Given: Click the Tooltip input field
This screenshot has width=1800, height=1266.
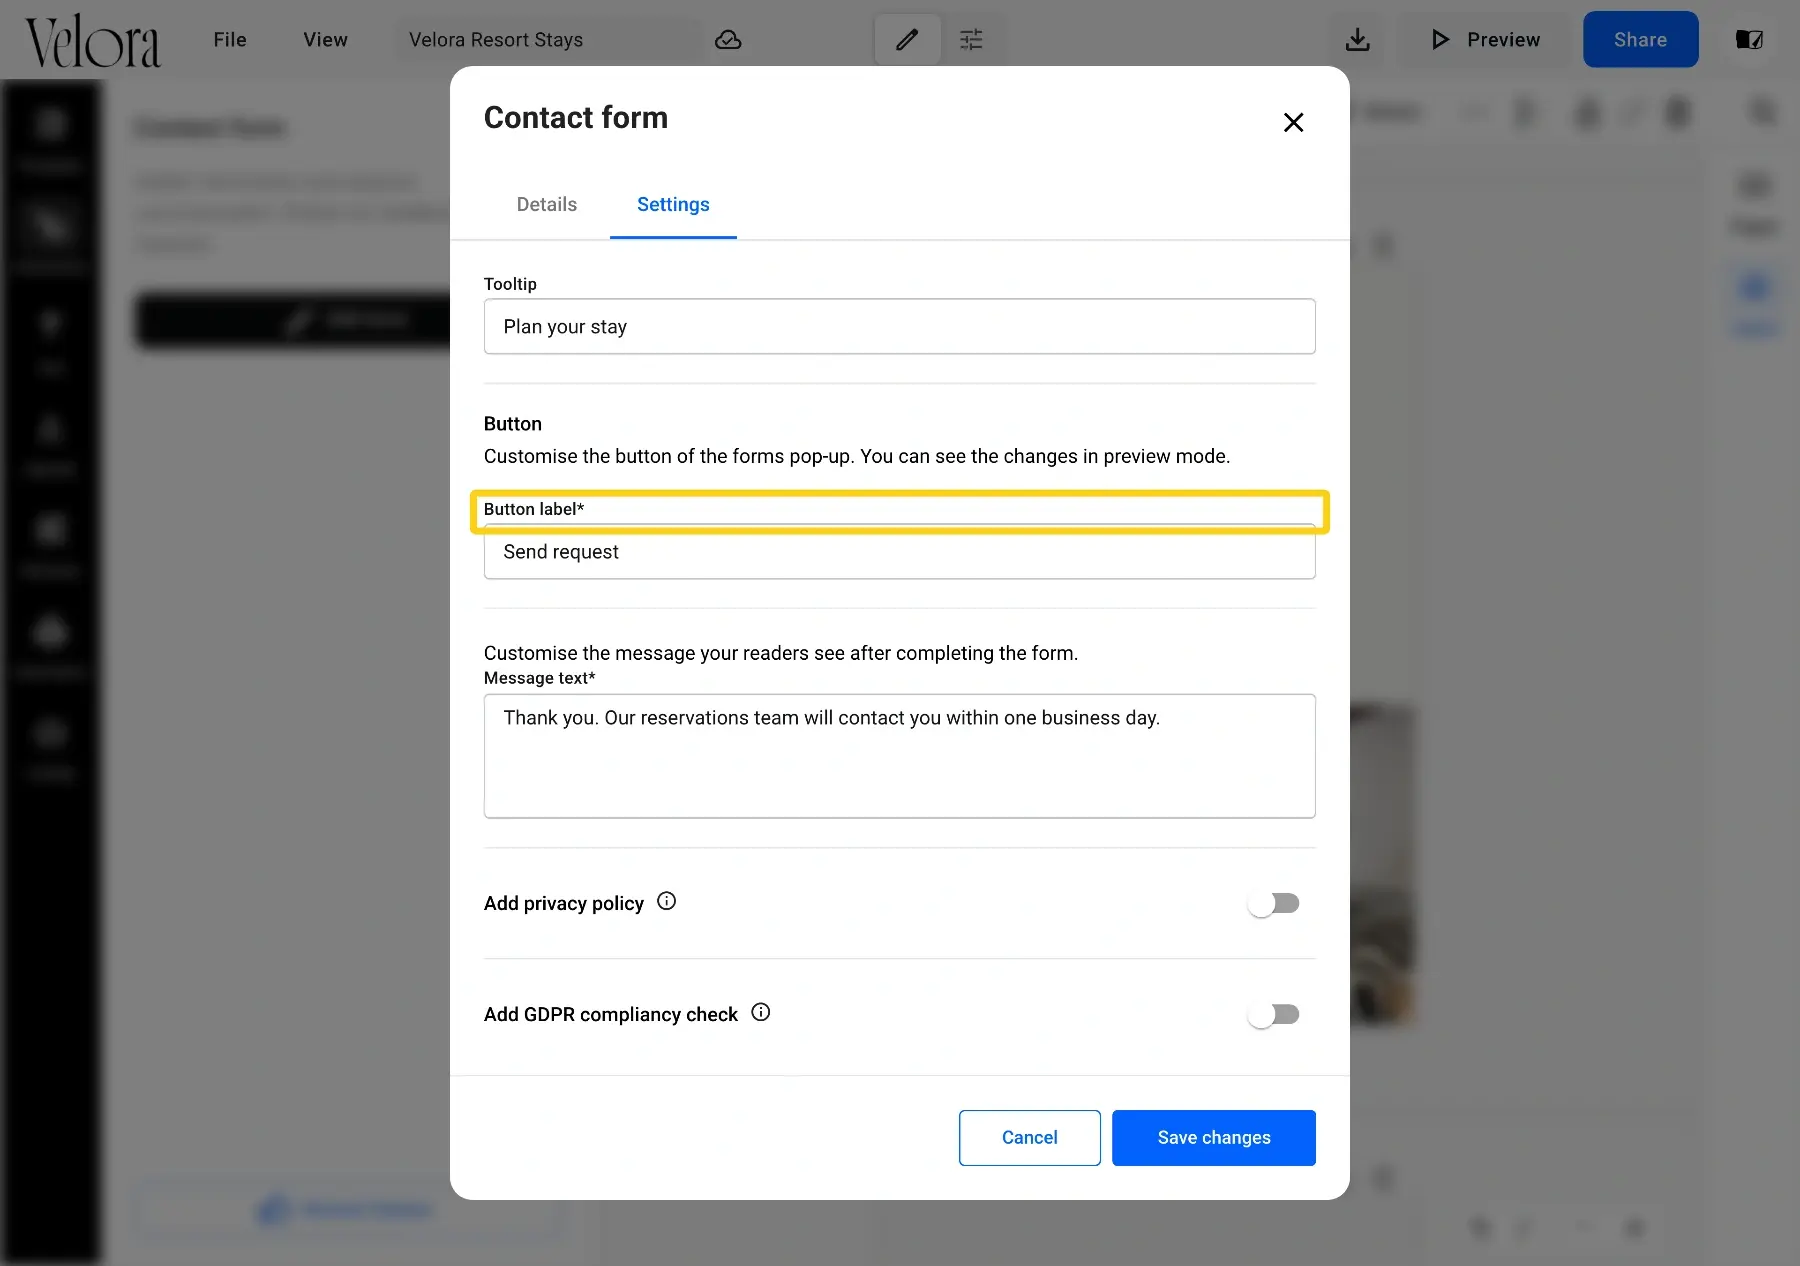Looking at the screenshot, I should point(899,326).
